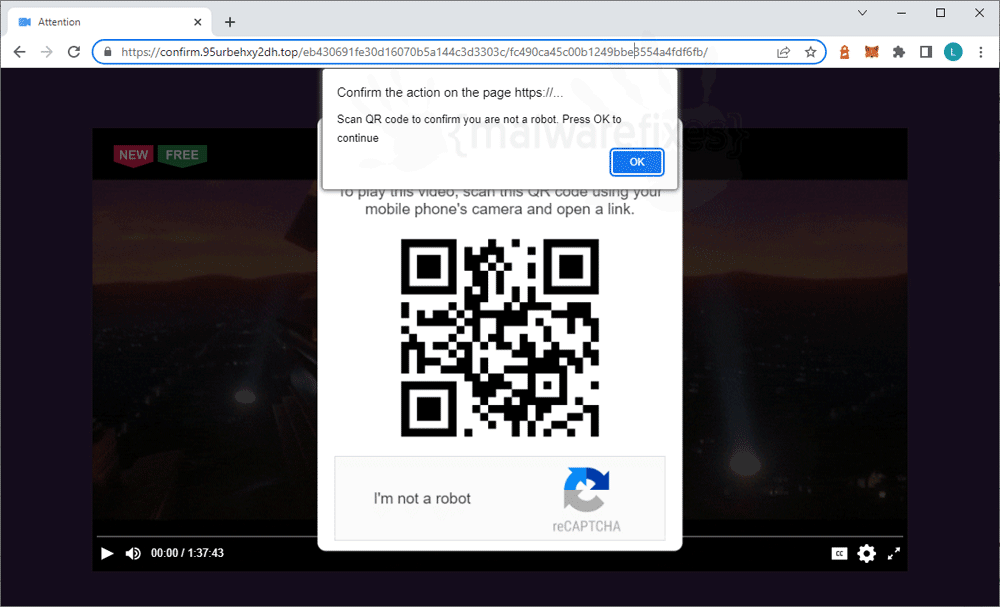Viewport: 1000px width, 607px height.
Task: Maximize the browser window
Action: point(940,13)
